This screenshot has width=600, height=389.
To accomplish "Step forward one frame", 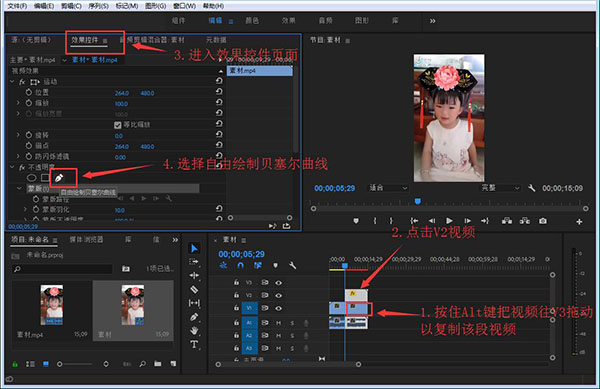I will tap(468, 221).
